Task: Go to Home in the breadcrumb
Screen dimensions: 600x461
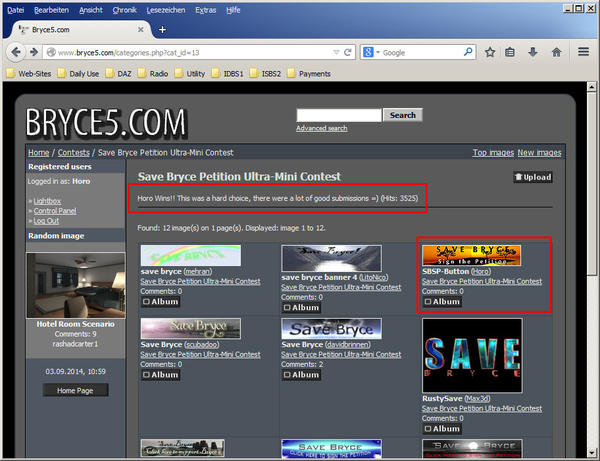Action: [x=38, y=153]
